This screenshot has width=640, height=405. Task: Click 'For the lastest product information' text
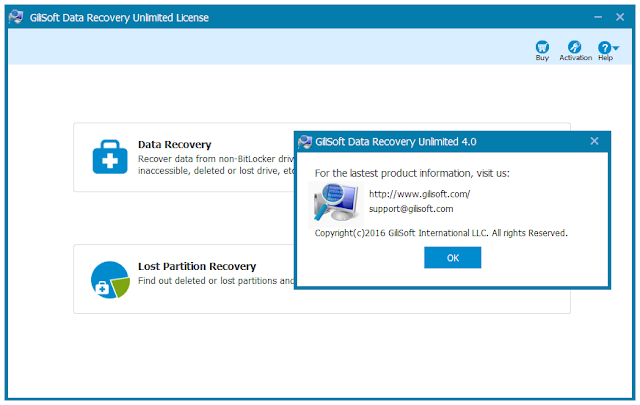coord(394,174)
